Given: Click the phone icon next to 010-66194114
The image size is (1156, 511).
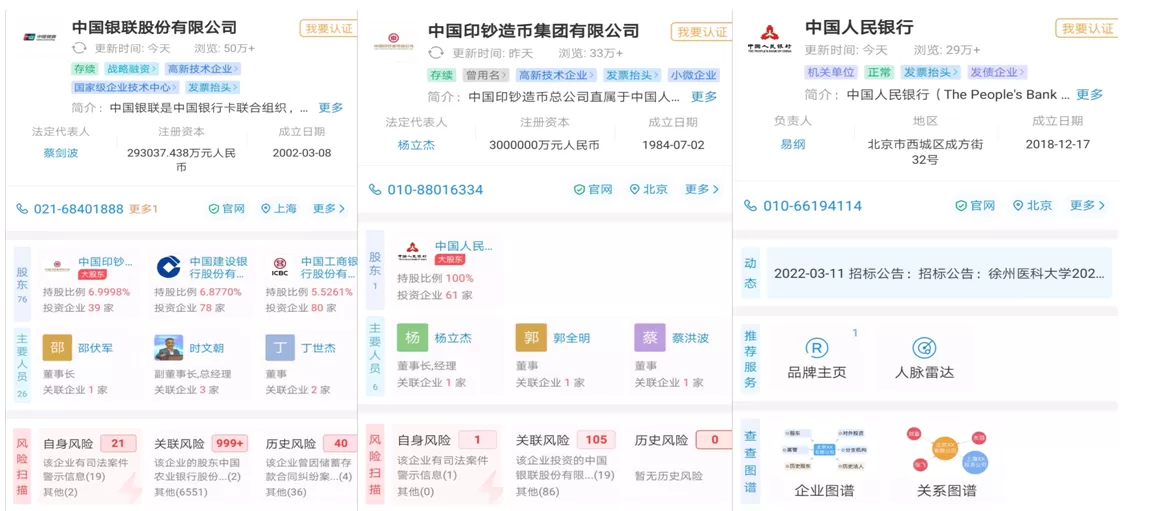Looking at the screenshot, I should pos(751,205).
